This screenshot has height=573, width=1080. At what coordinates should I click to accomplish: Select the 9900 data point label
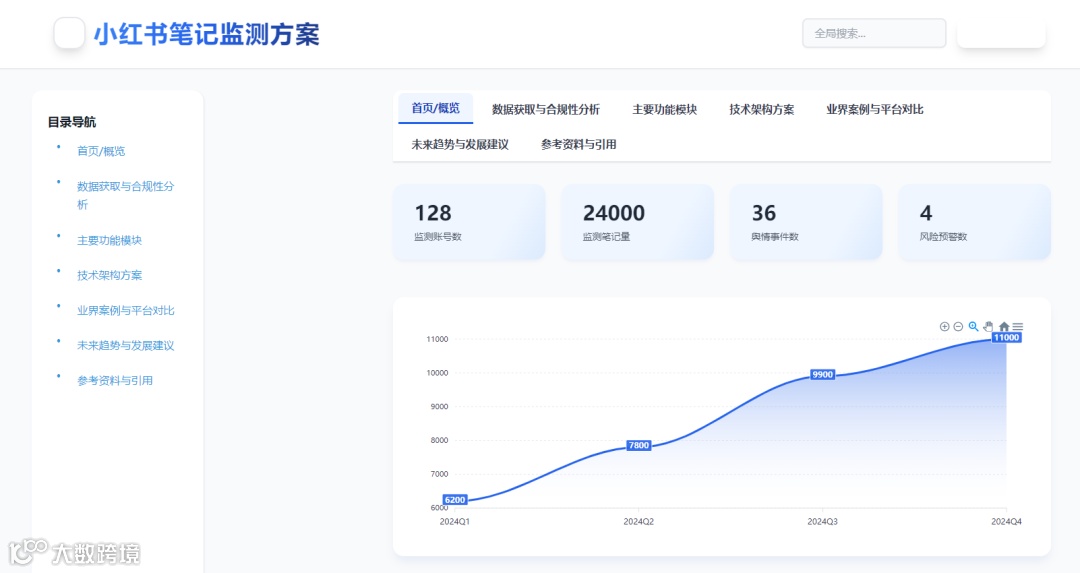point(822,375)
